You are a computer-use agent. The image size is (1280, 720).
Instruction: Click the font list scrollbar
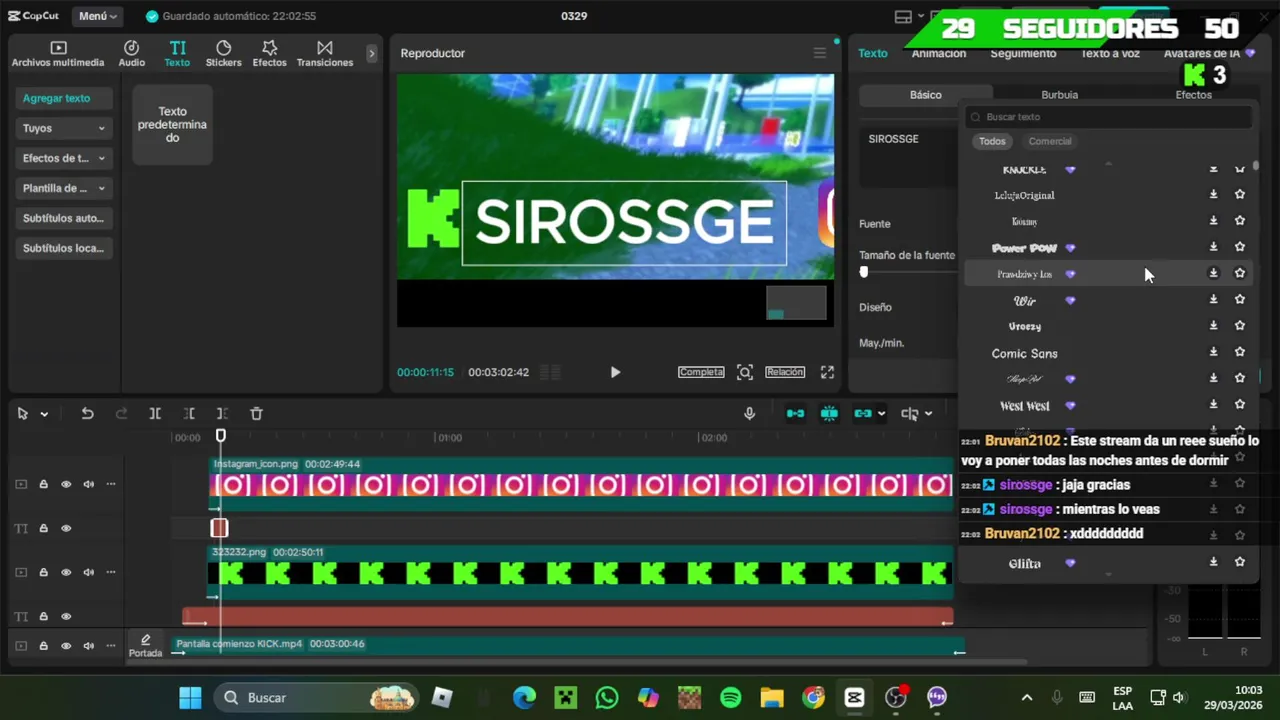click(x=1255, y=166)
